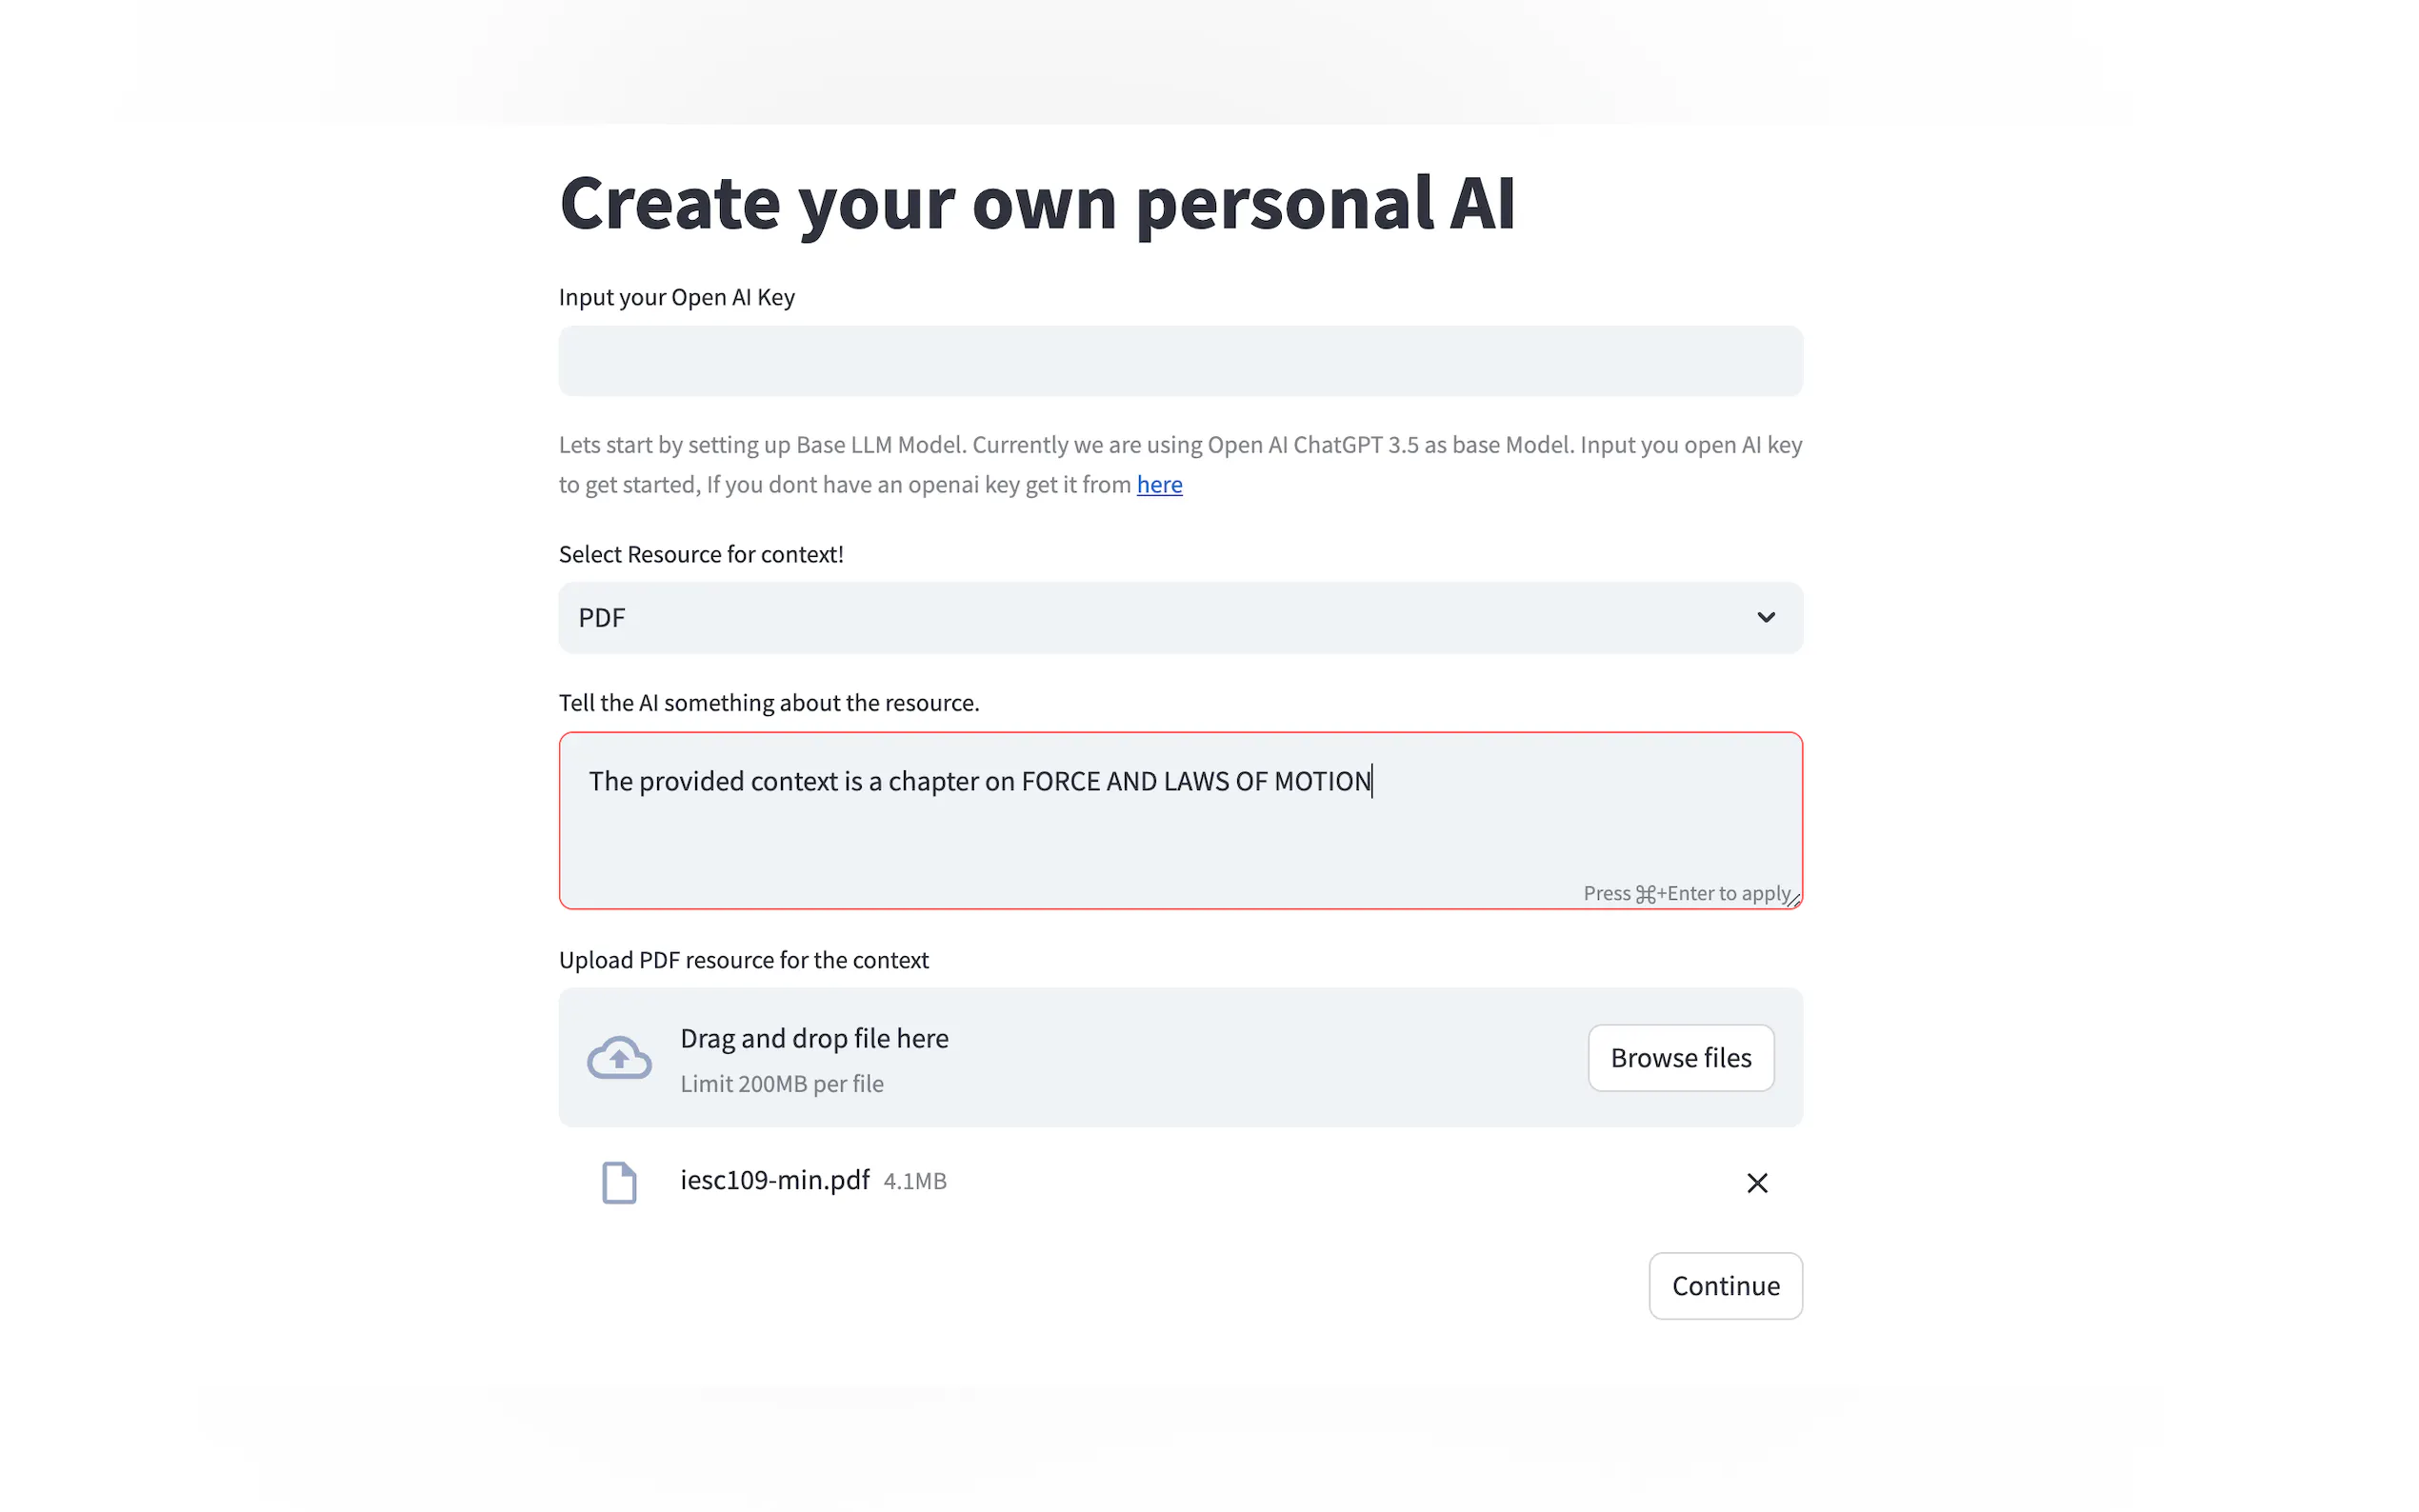Image resolution: width=2419 pixels, height=1512 pixels.
Task: Click the 'Drag and drop file here' text
Action: coord(814,1038)
